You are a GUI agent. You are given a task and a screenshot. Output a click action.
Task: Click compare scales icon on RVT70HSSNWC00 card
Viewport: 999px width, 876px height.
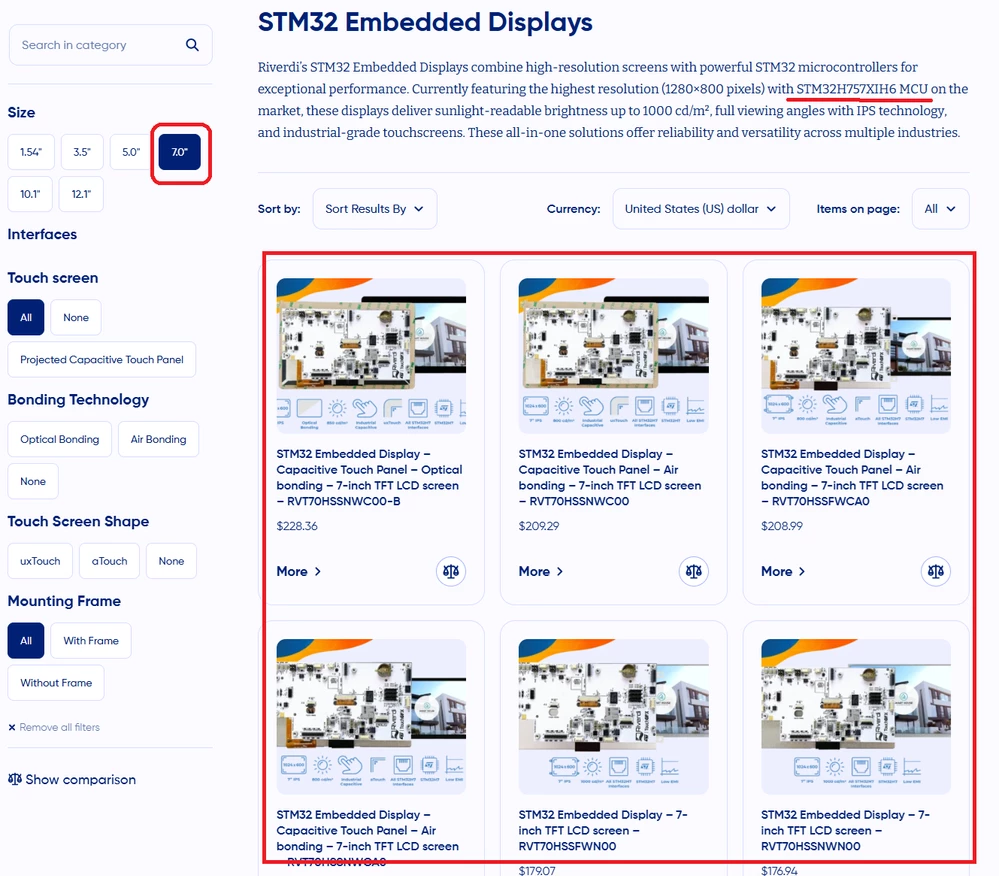click(x=693, y=571)
